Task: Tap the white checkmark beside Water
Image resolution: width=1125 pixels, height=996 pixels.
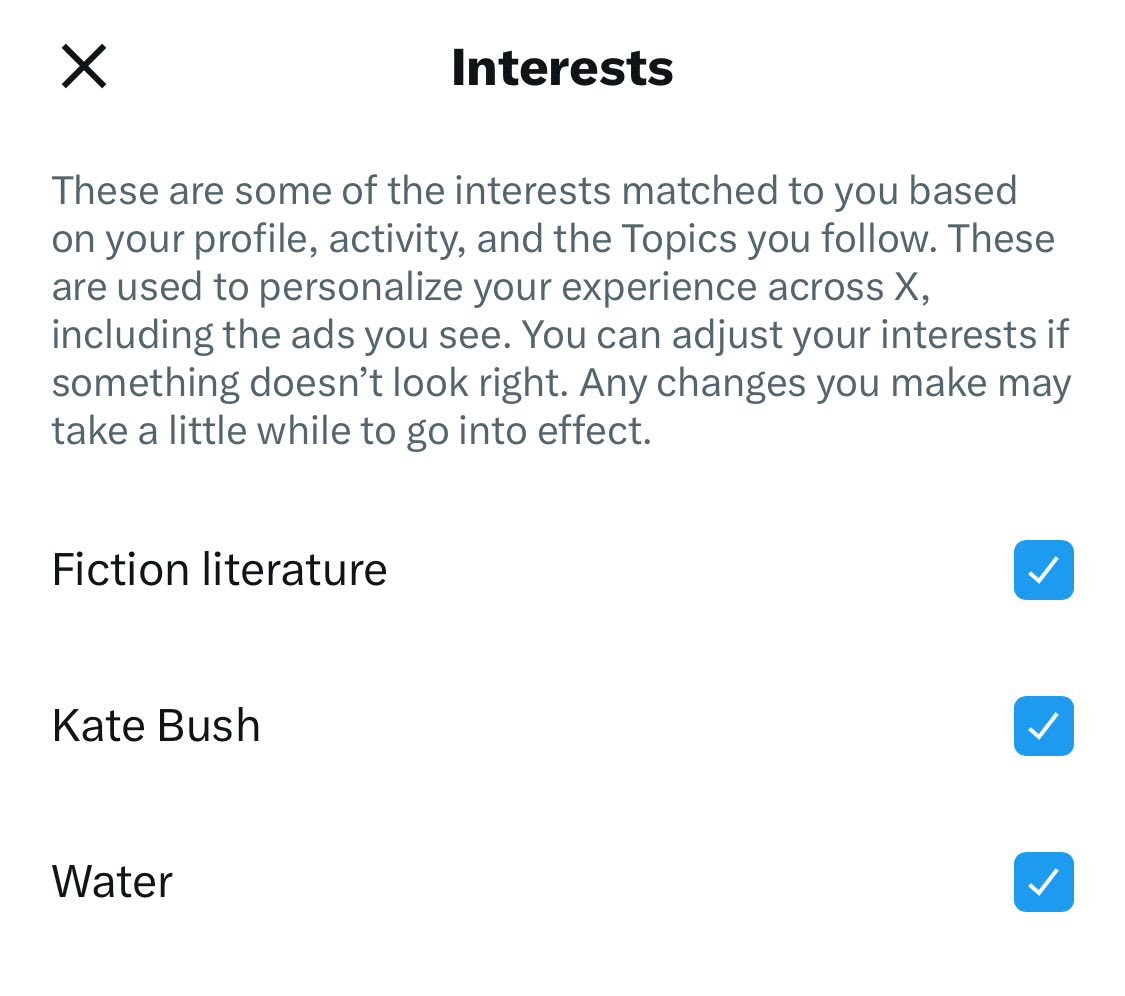Action: click(x=1043, y=882)
